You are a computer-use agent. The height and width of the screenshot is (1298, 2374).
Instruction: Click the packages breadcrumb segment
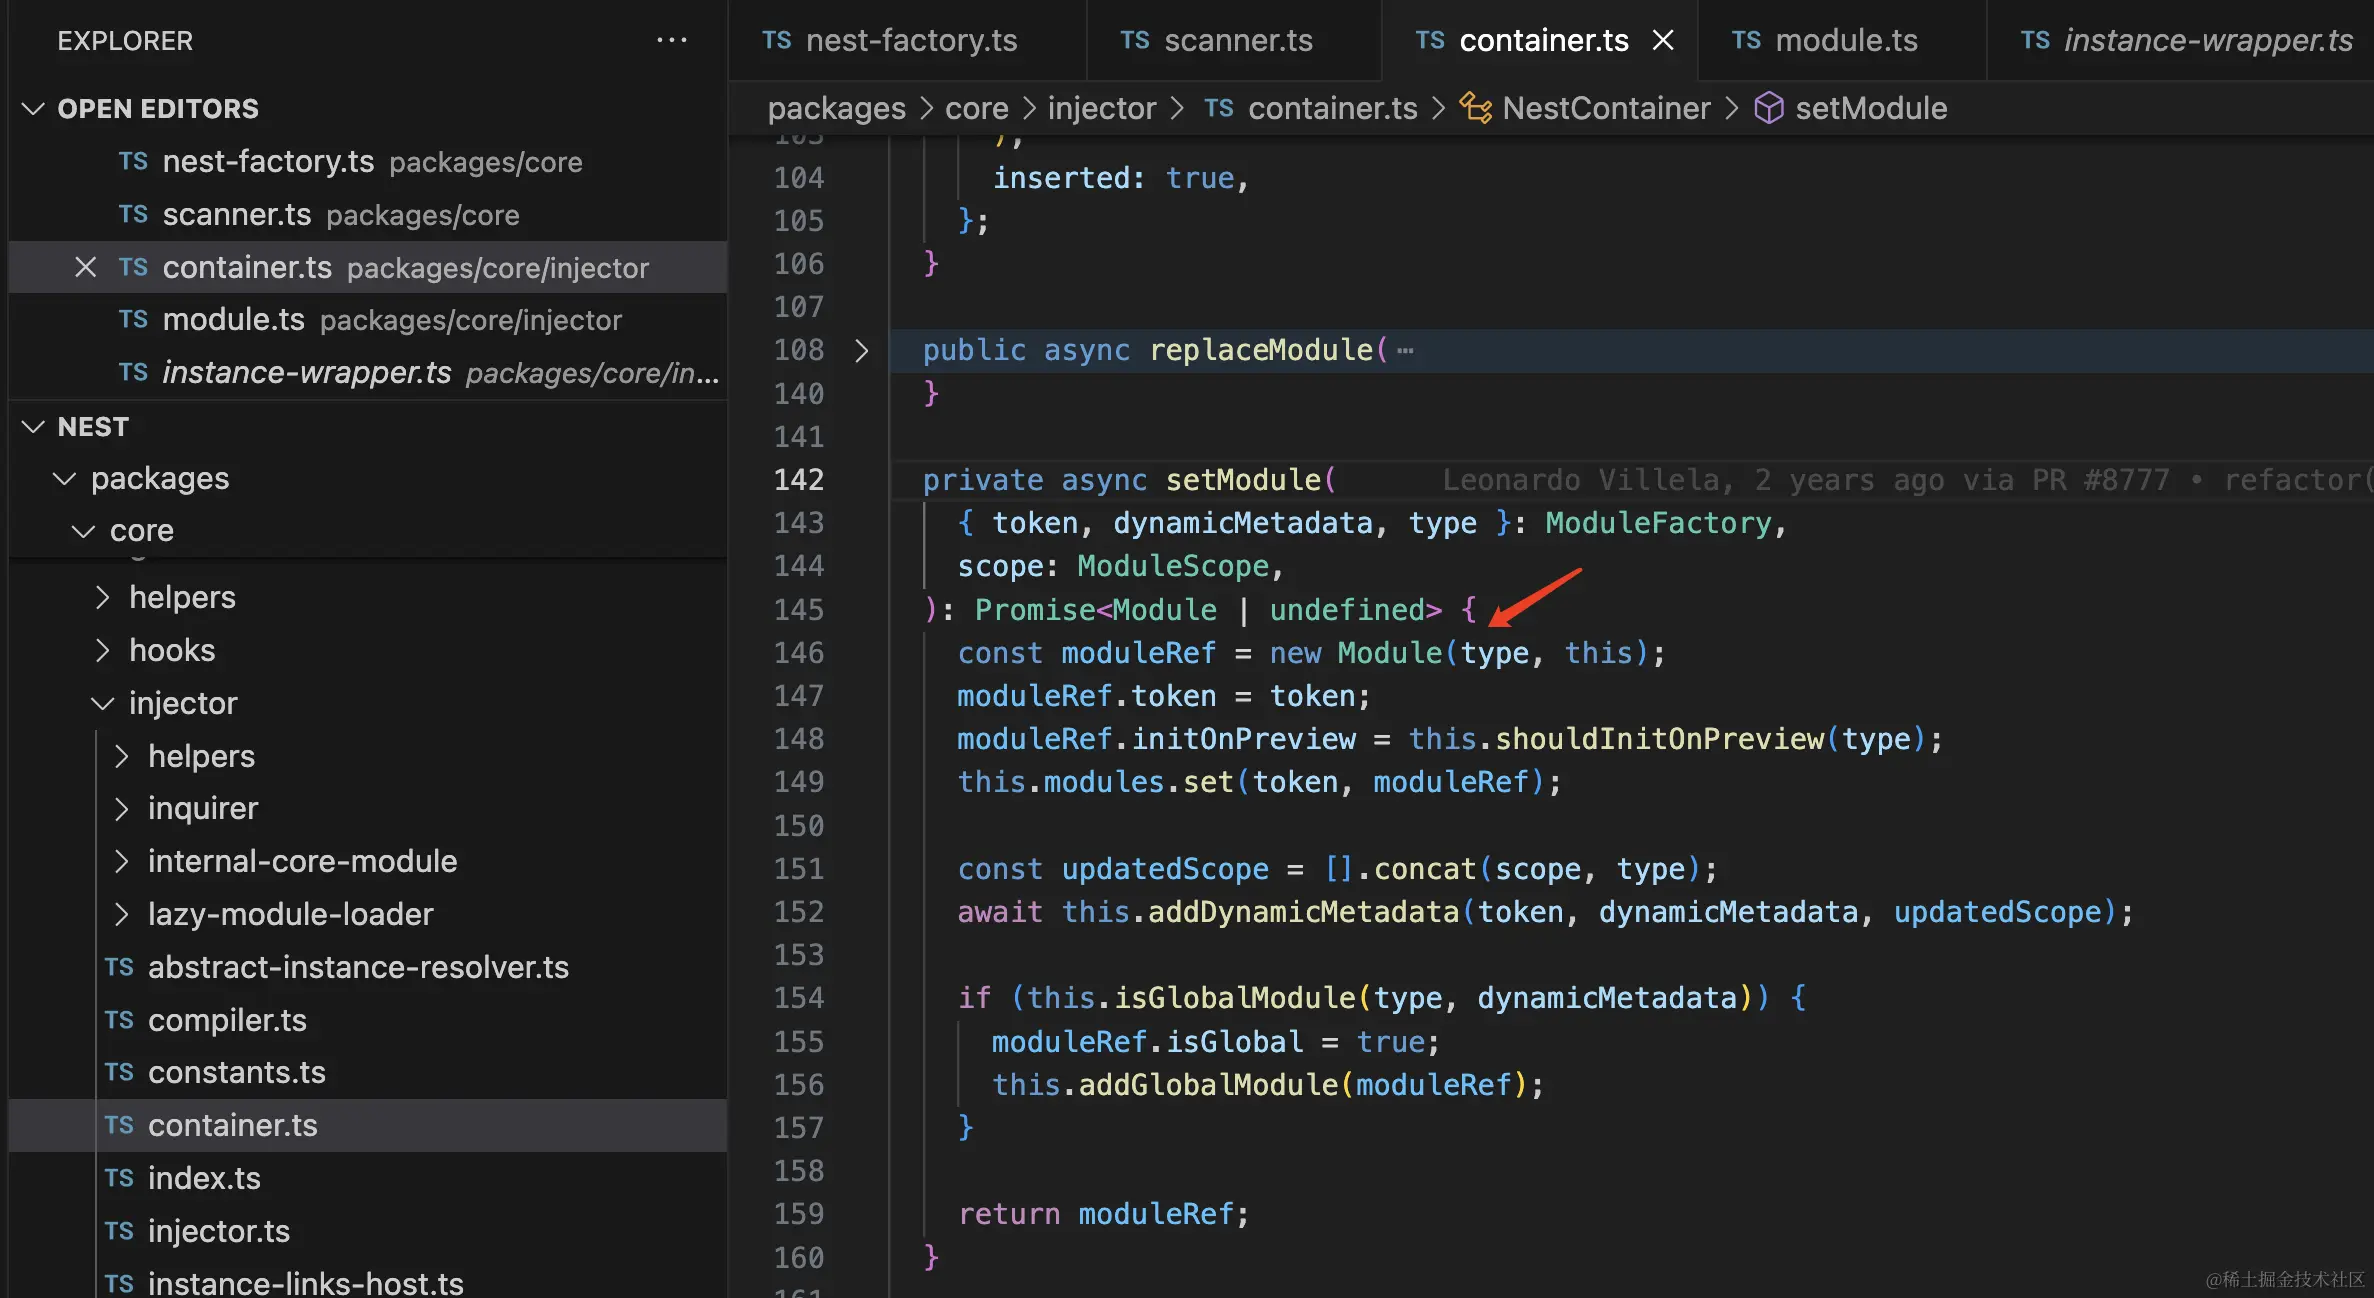click(836, 108)
